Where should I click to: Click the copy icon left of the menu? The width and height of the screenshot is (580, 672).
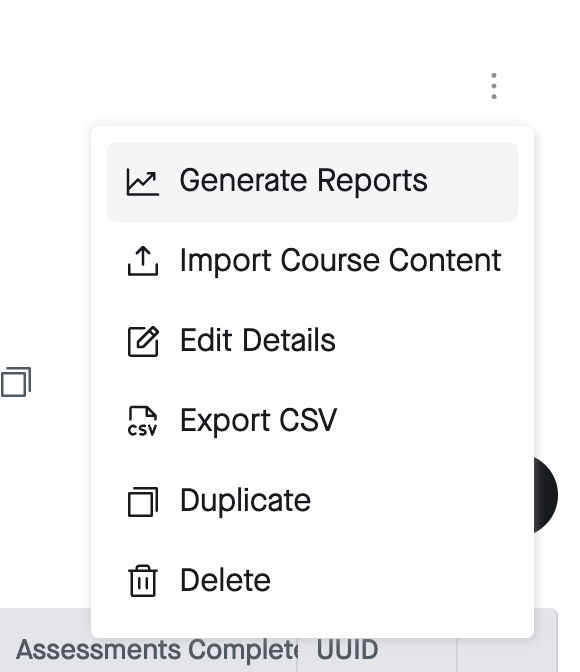click(x=16, y=382)
